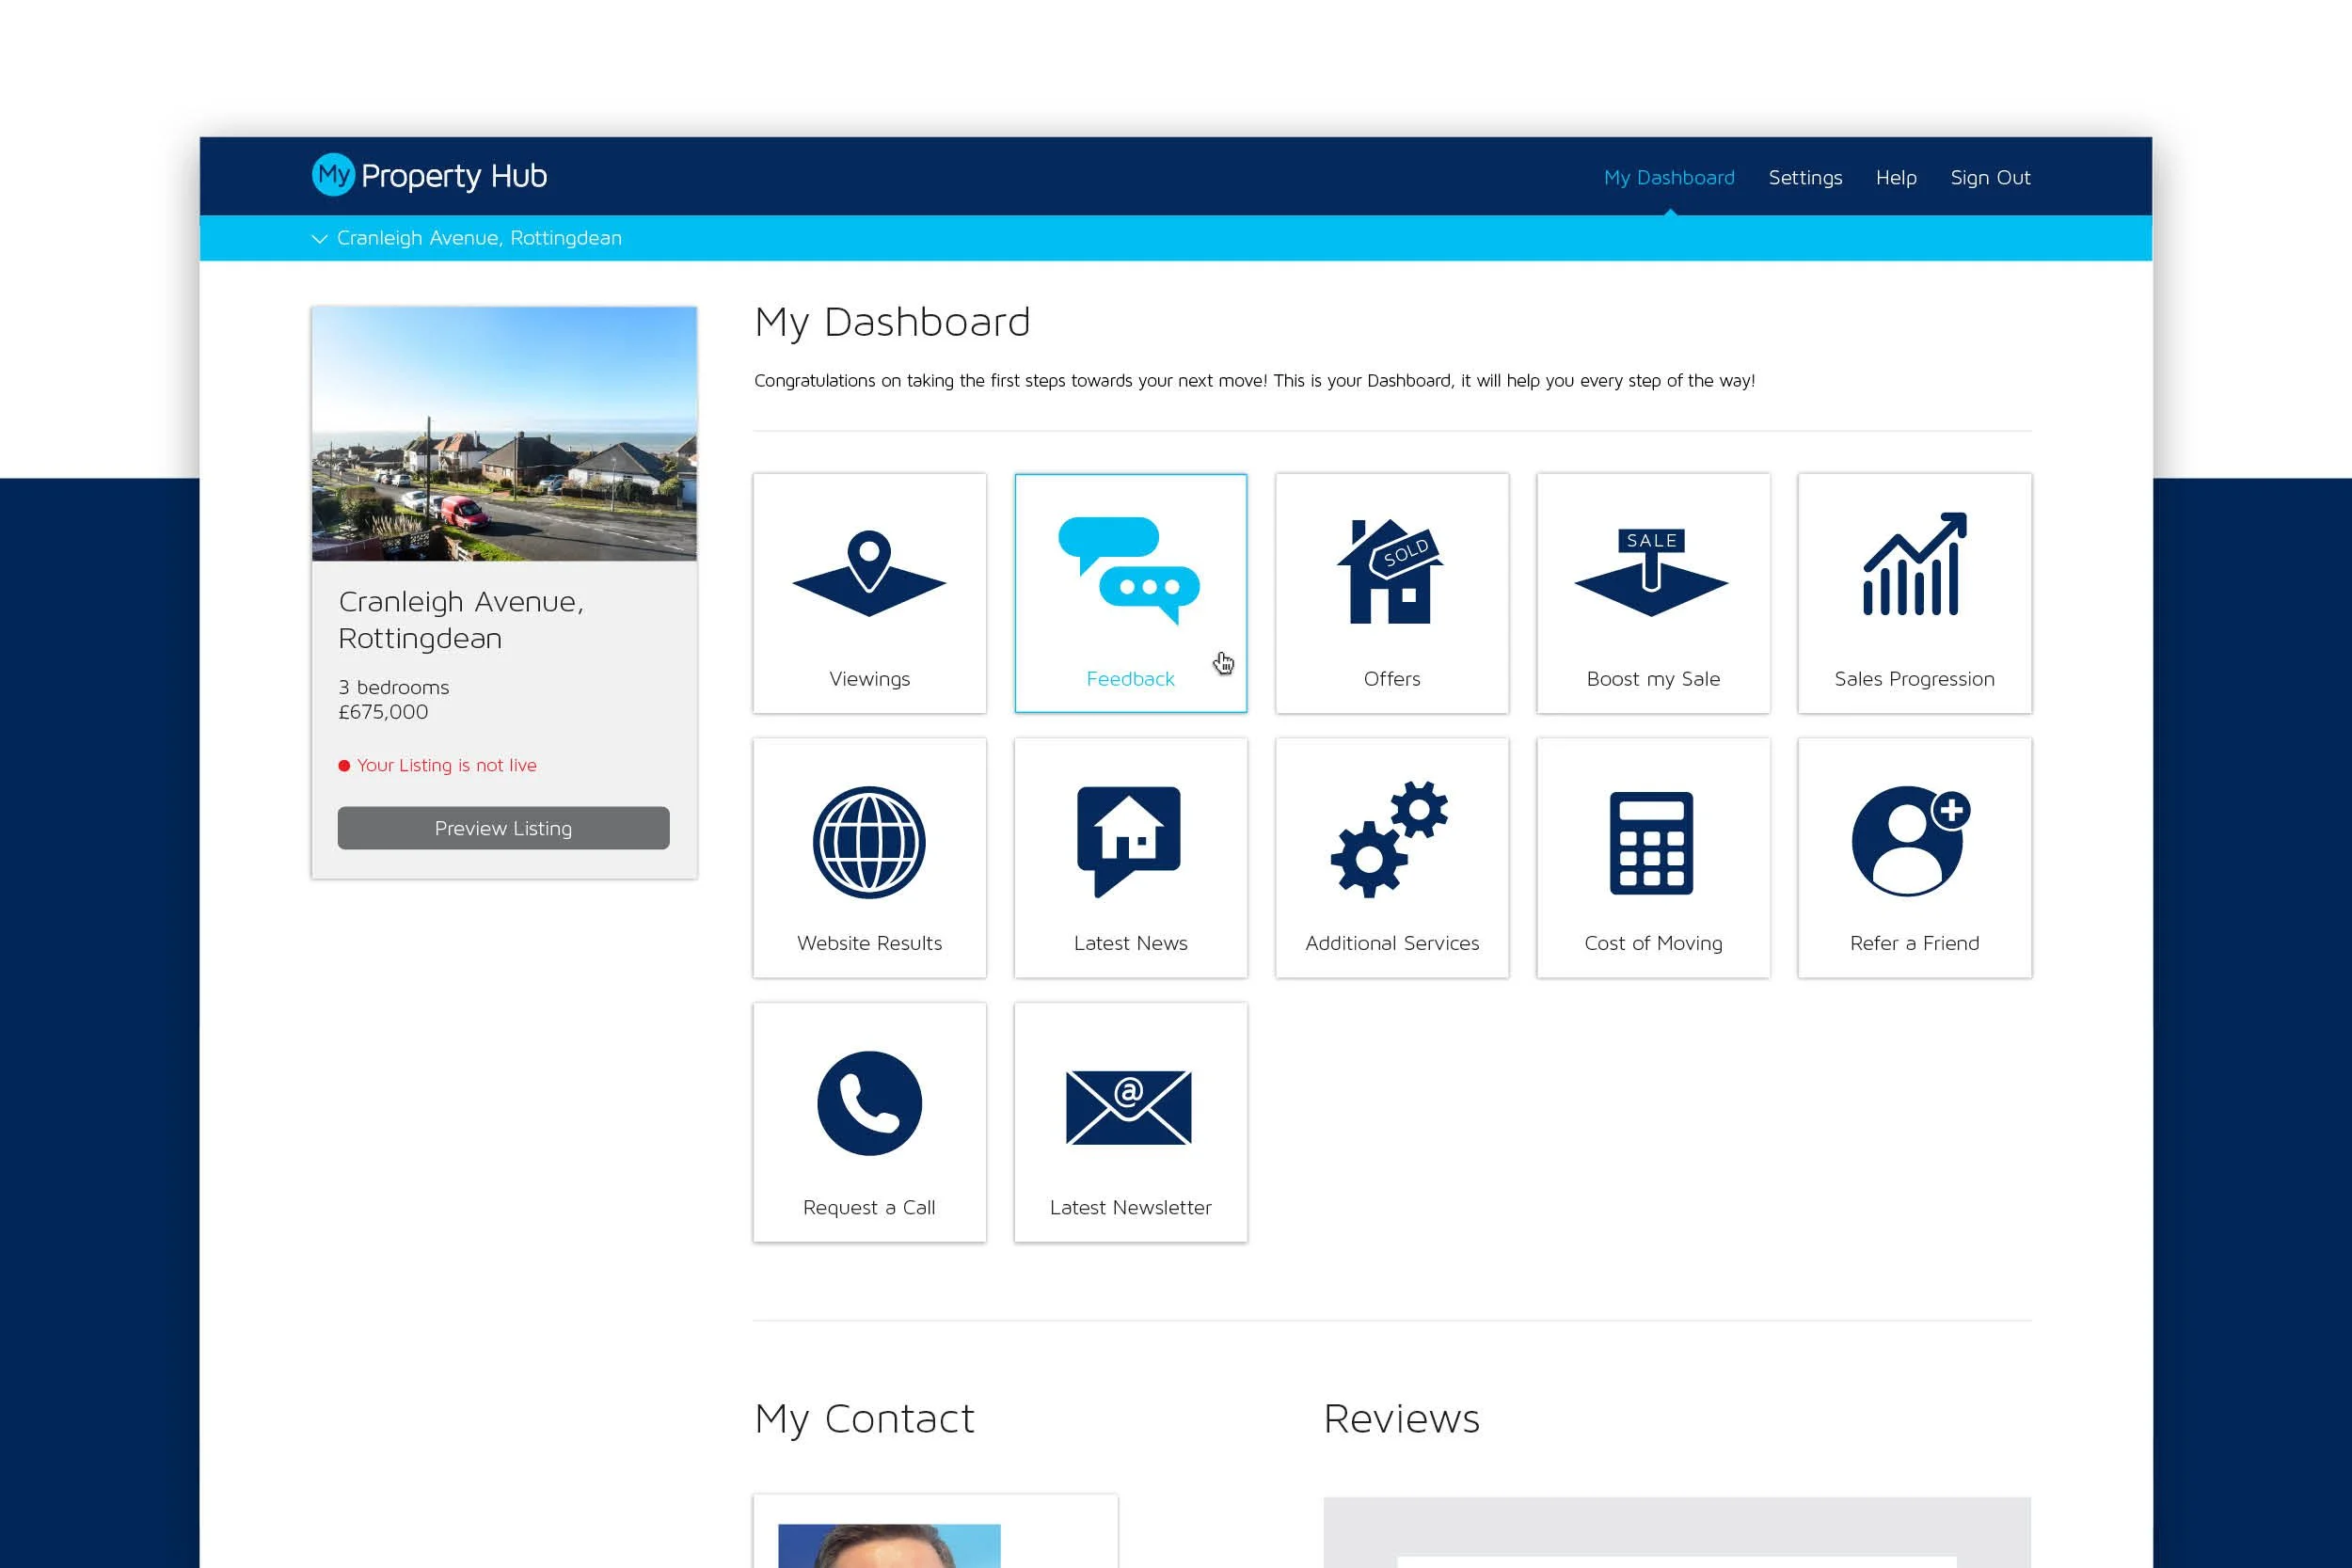
Task: Click the 'Reviews' section heading
Action: (1401, 1418)
